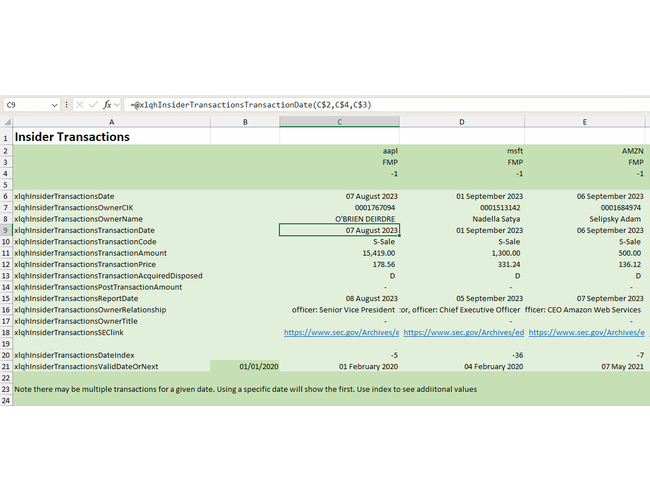Expand the formula bar chevron
This screenshot has height=500, width=650.
117,105
